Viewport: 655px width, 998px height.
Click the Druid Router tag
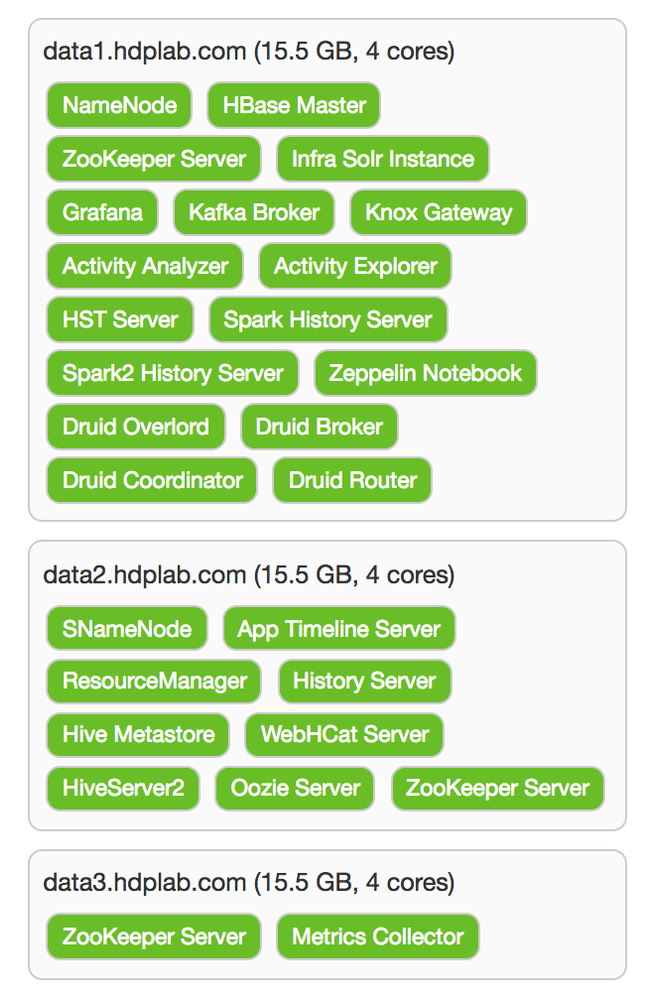(352, 480)
